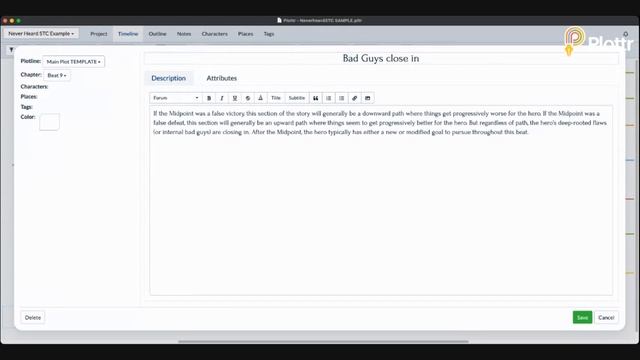The width and height of the screenshot is (640, 360).
Task: Toggle underline formatting in the editor toolbar
Action: (x=235, y=98)
